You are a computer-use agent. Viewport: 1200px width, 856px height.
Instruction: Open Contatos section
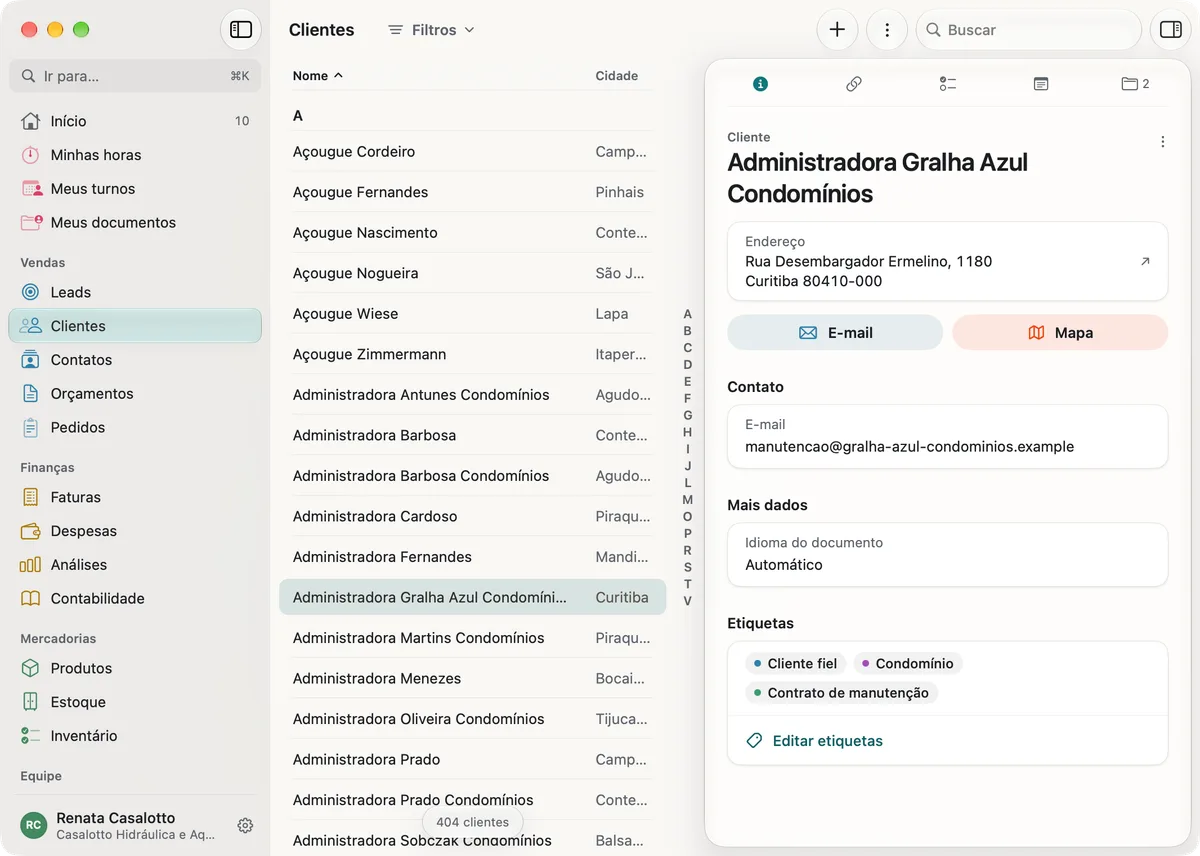pos(135,360)
